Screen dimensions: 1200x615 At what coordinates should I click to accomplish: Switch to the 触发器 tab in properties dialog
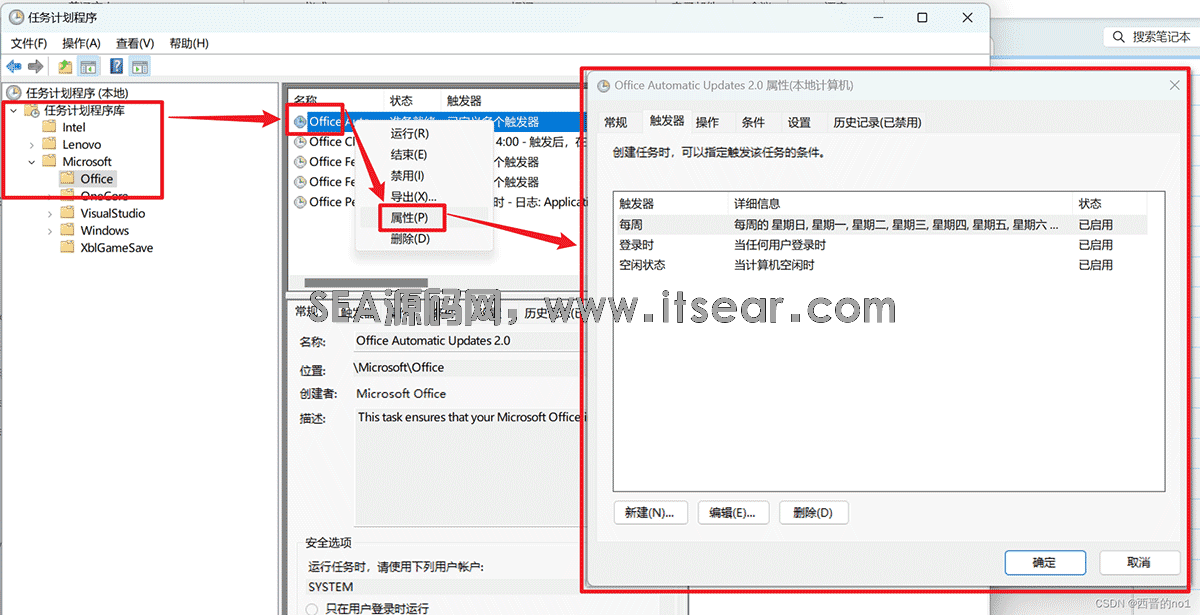point(667,120)
